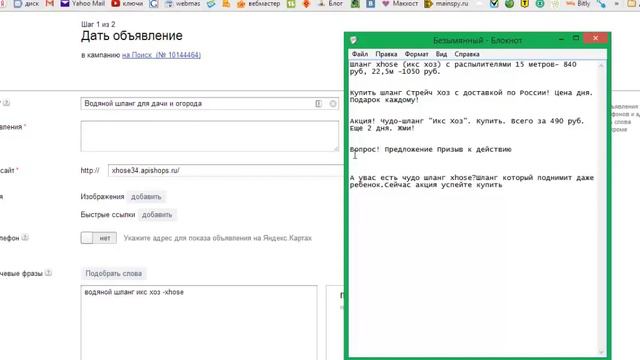Screen dimensions: 640x360
Task: Click the yellow T bookmark icon
Action: click(x=525, y=4)
